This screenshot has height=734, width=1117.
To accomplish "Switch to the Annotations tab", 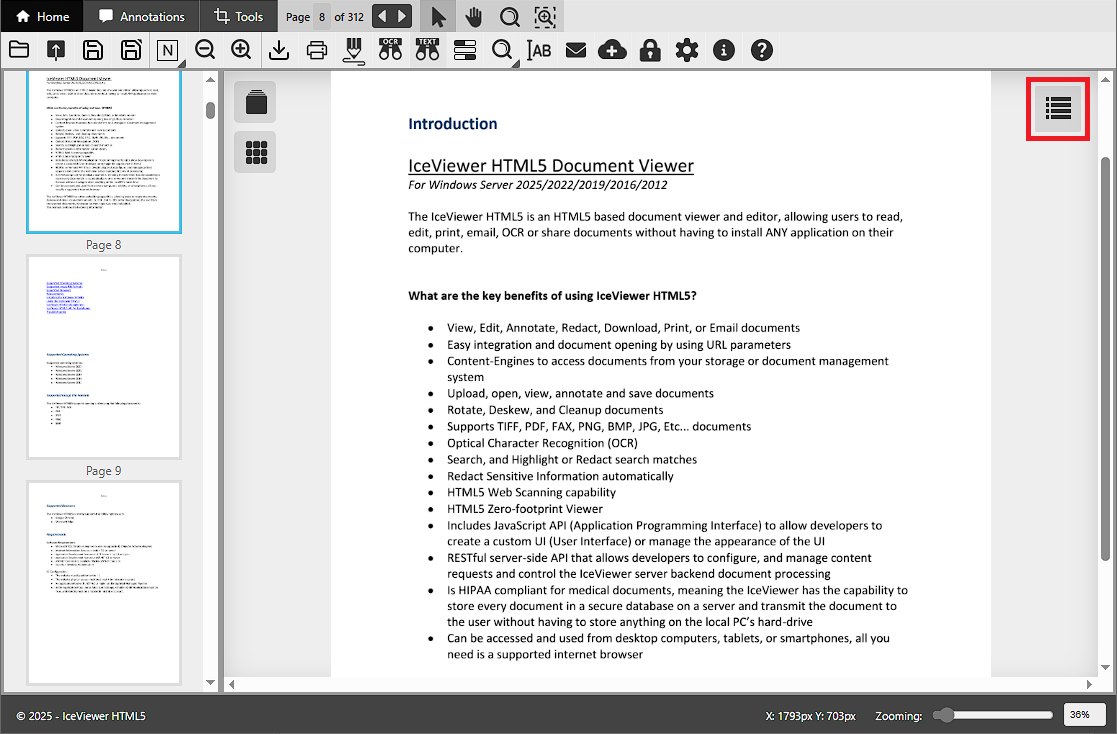I will click(141, 16).
